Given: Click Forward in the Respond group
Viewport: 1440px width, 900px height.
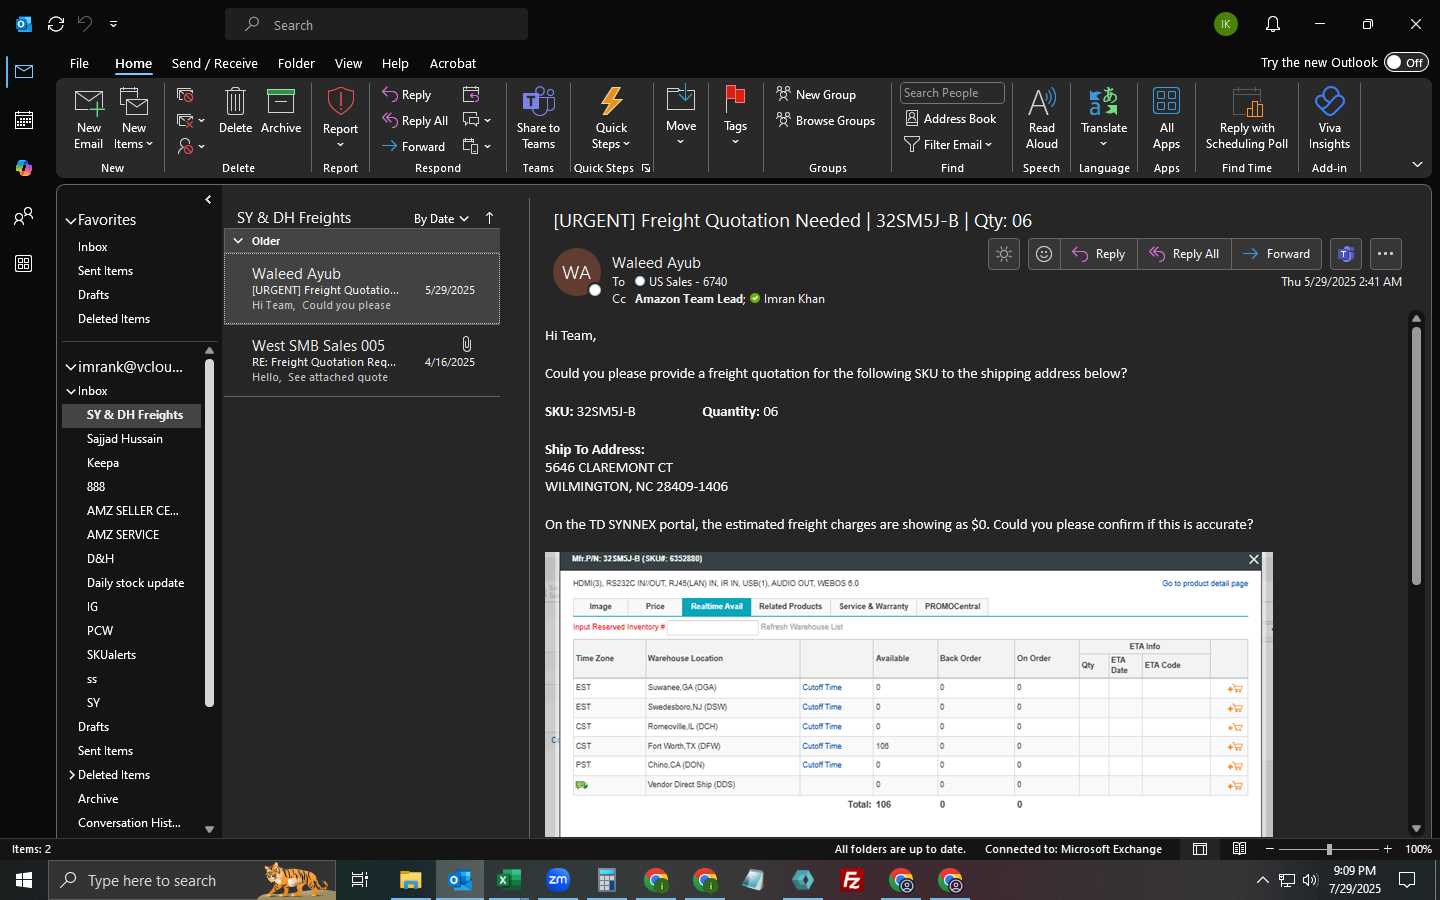Looking at the screenshot, I should [x=413, y=146].
